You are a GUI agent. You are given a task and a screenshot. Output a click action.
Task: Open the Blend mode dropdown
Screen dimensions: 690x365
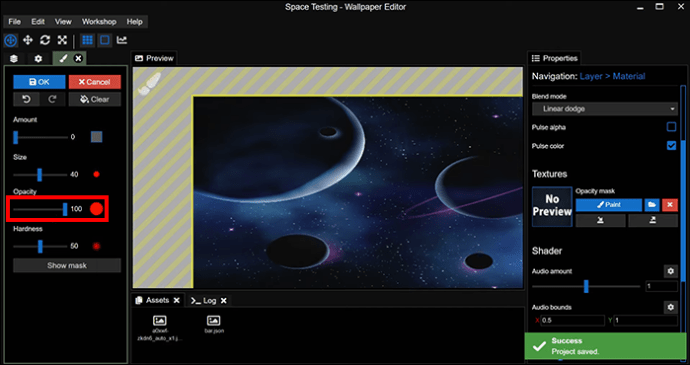click(605, 109)
